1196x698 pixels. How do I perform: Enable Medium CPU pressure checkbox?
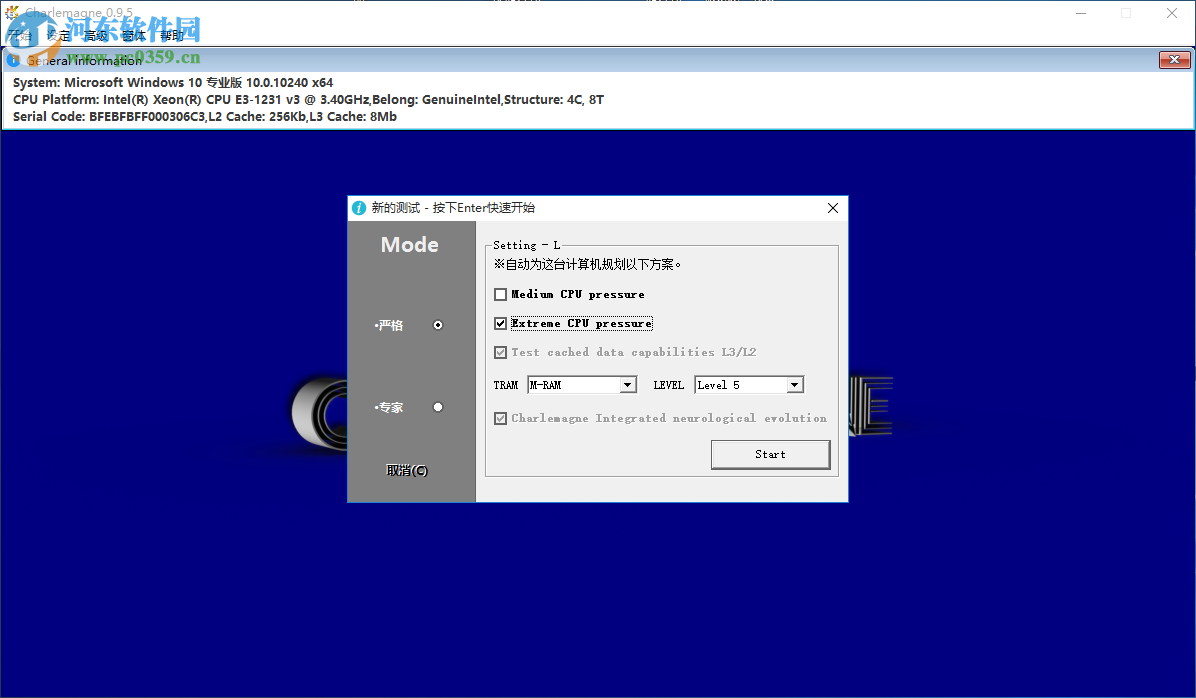pos(500,294)
